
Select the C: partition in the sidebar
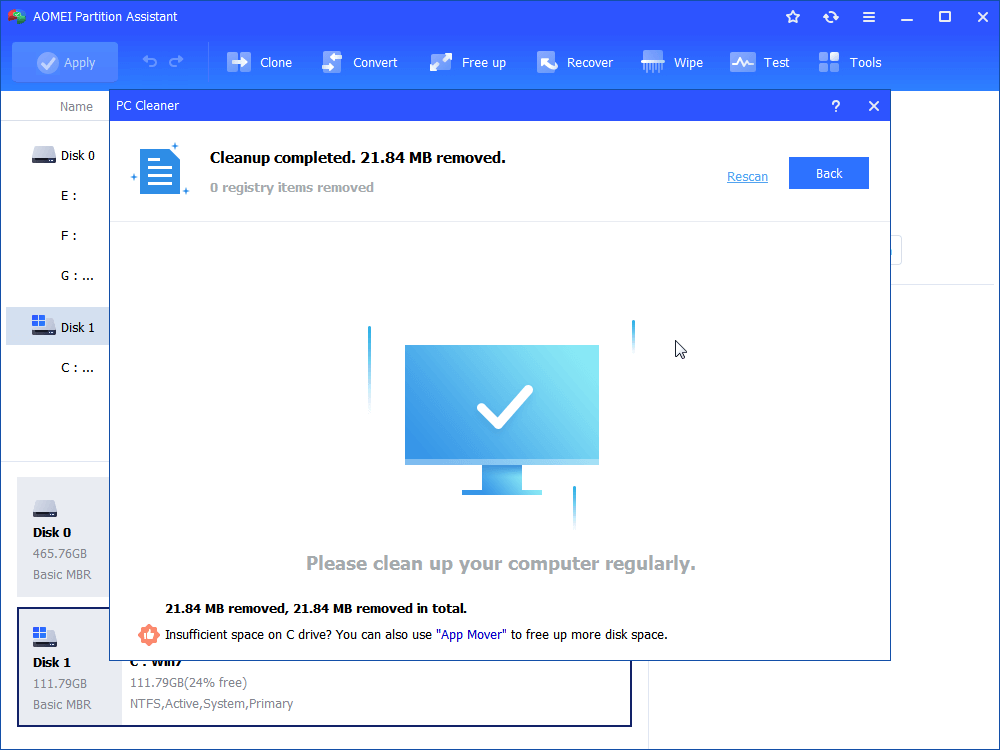coord(77,367)
